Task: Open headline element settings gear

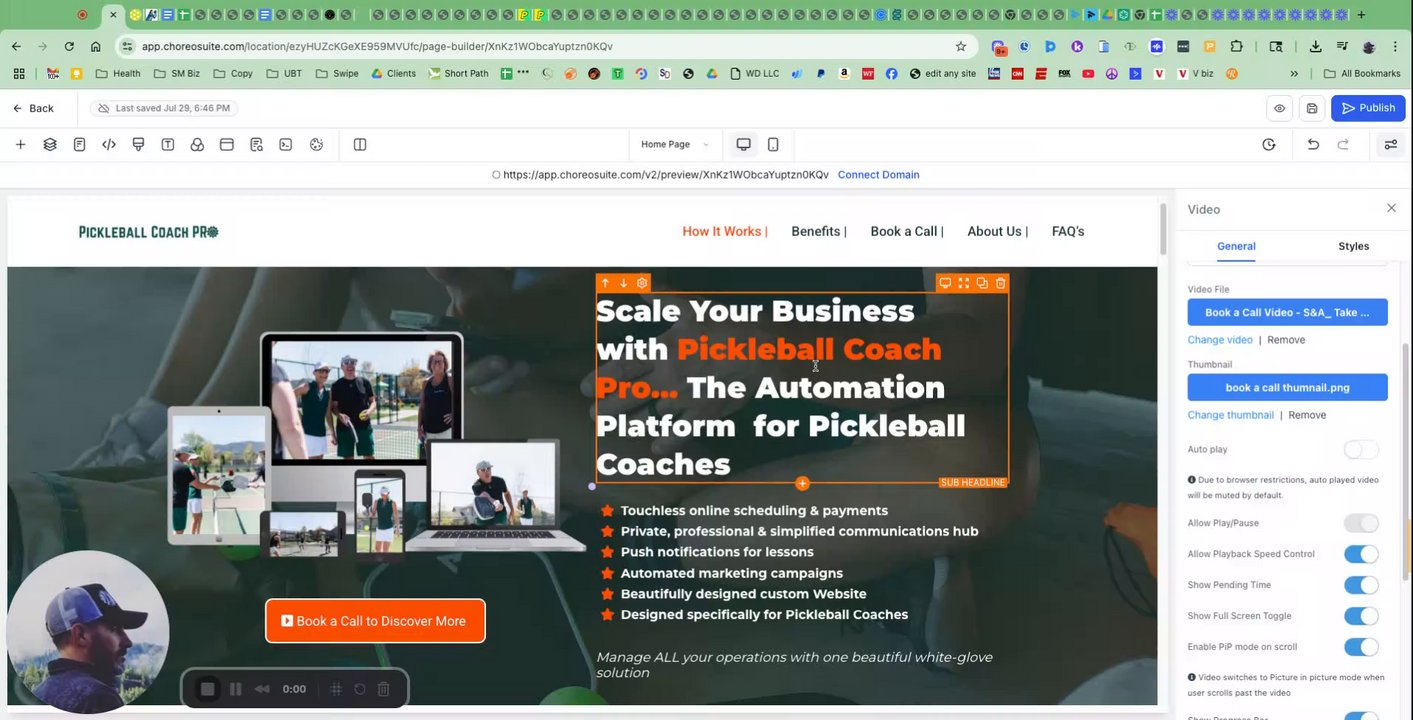Action: click(x=642, y=283)
